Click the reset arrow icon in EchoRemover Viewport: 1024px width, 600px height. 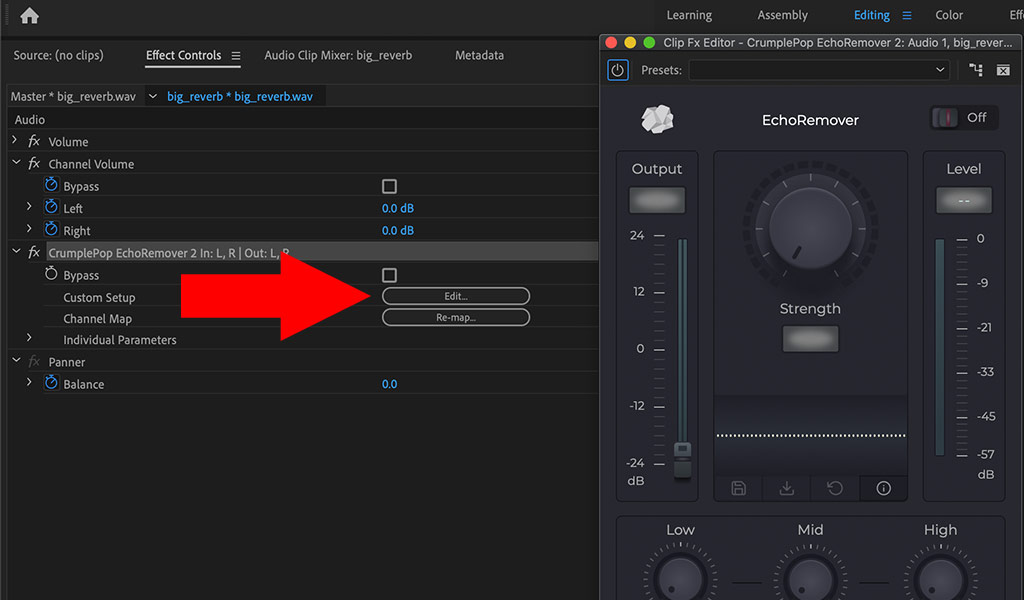[835, 488]
